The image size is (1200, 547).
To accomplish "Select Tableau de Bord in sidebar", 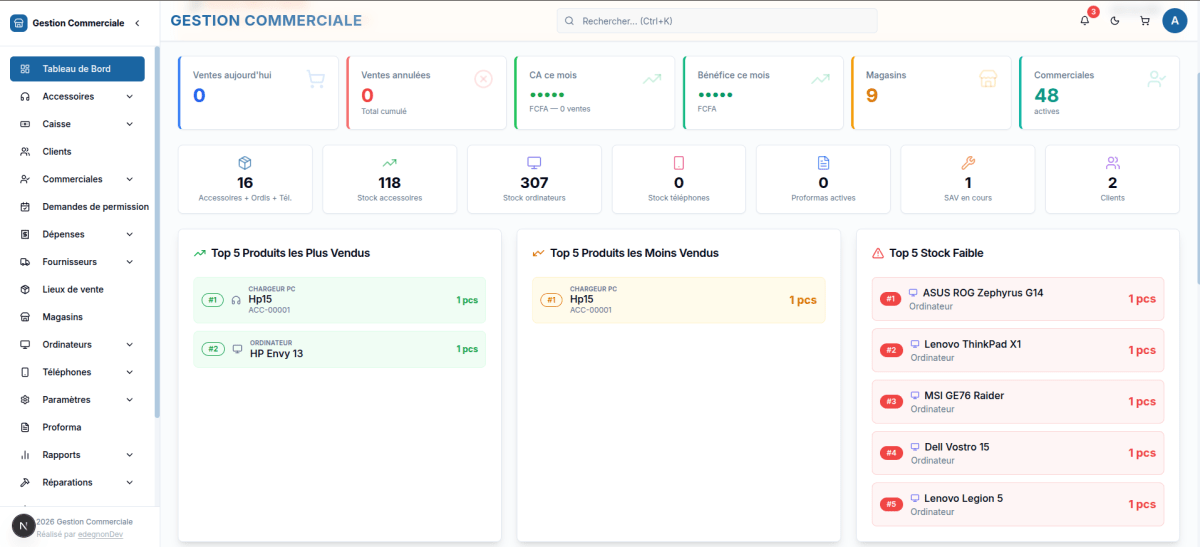I will (x=77, y=69).
